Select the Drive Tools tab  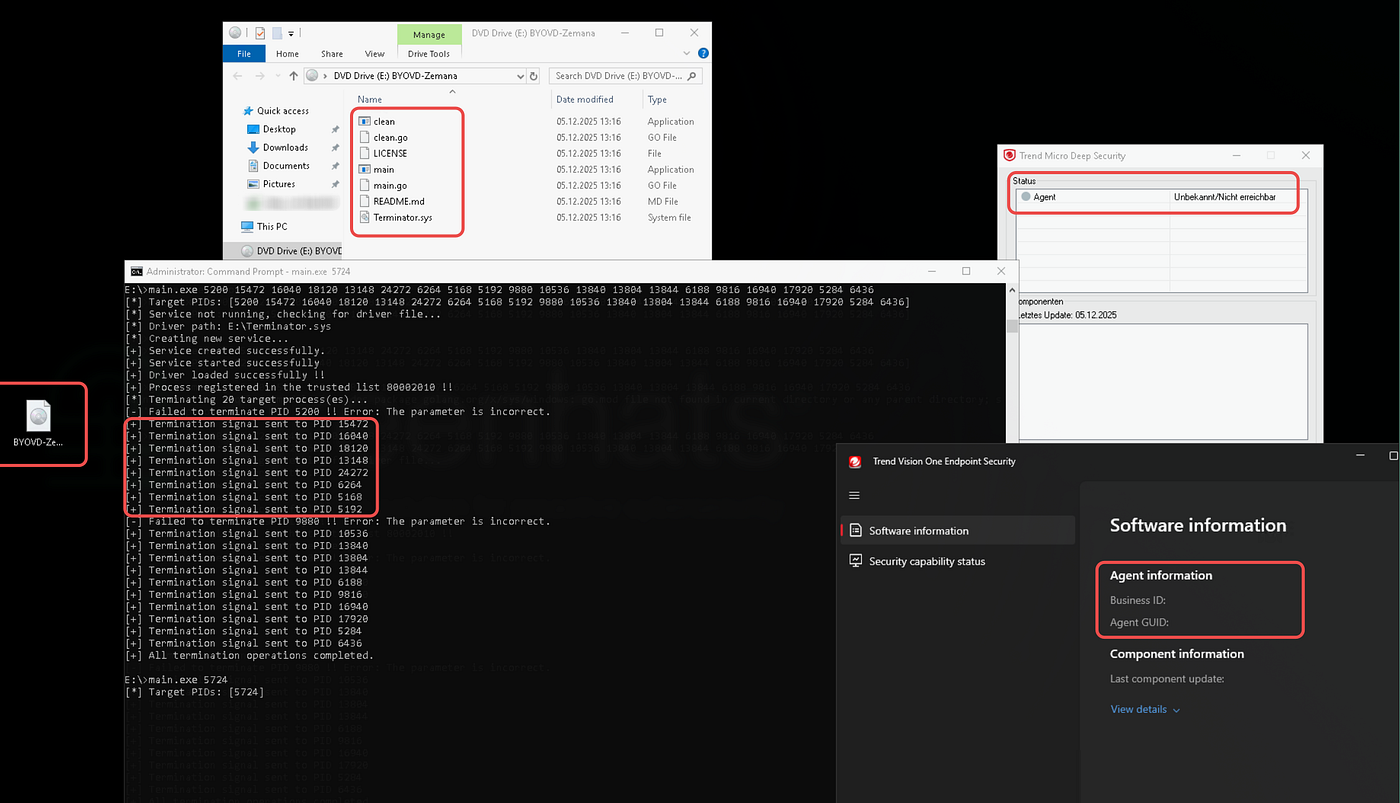[429, 54]
